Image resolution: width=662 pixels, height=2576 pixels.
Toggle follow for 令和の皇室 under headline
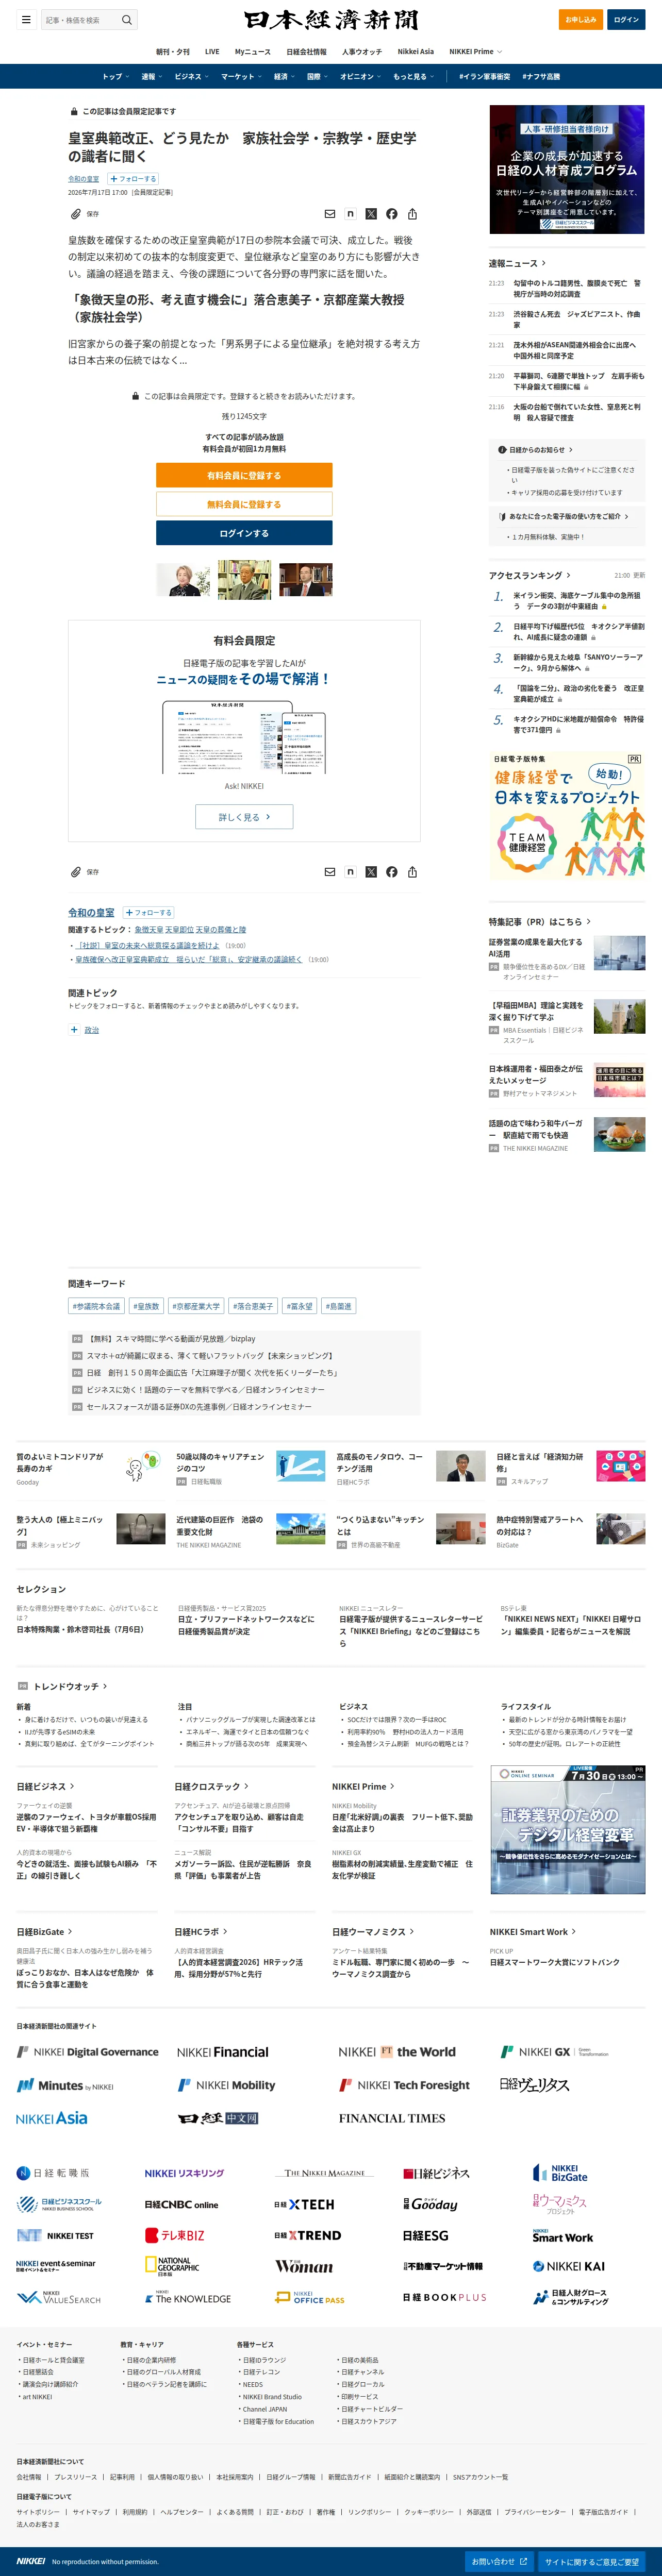[x=133, y=179]
